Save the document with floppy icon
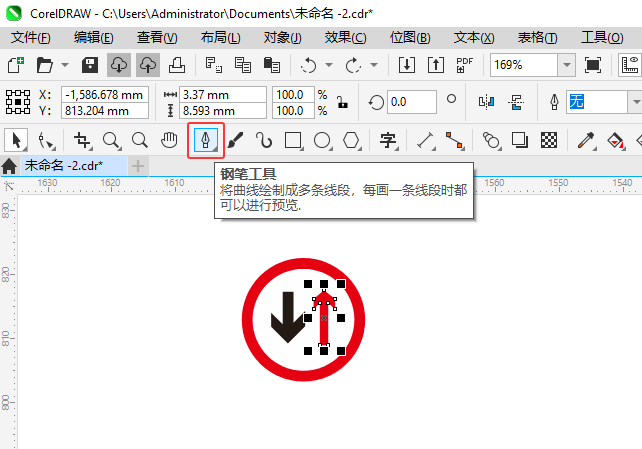This screenshot has height=449, width=642. [x=90, y=65]
